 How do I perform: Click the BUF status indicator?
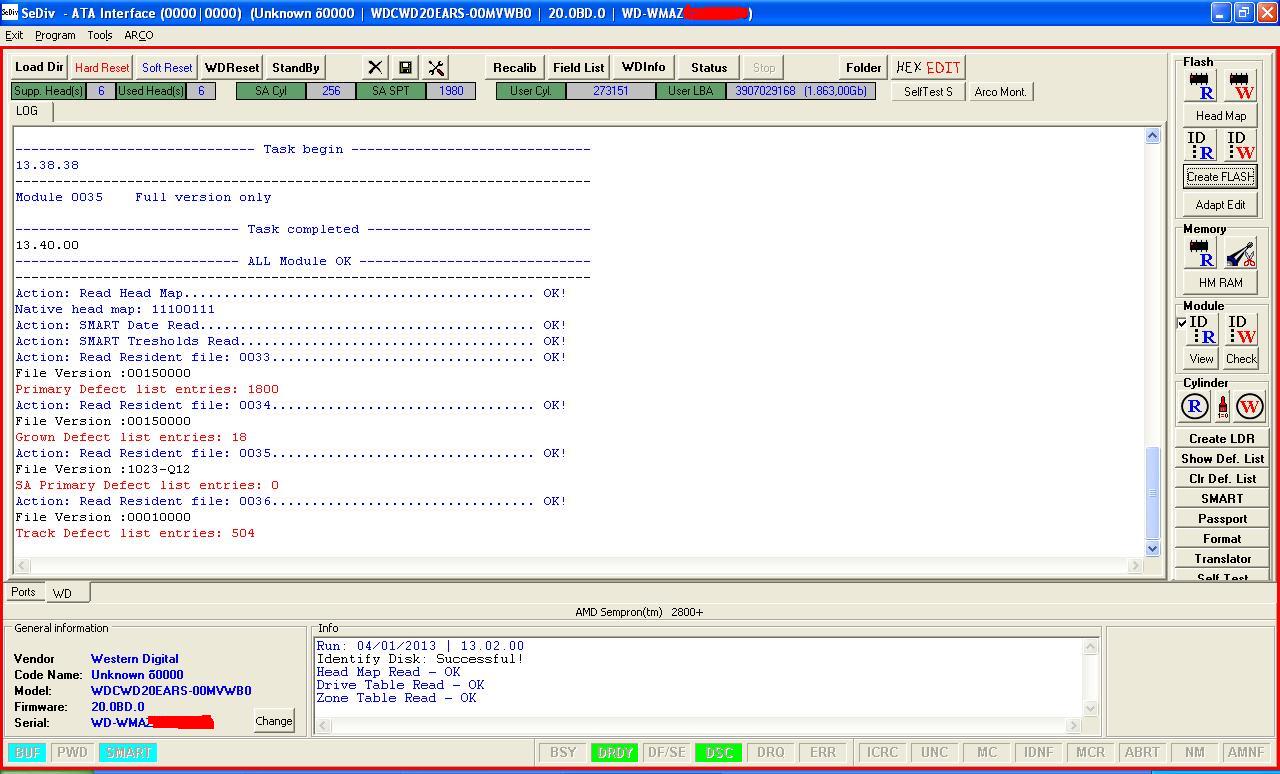(28, 752)
